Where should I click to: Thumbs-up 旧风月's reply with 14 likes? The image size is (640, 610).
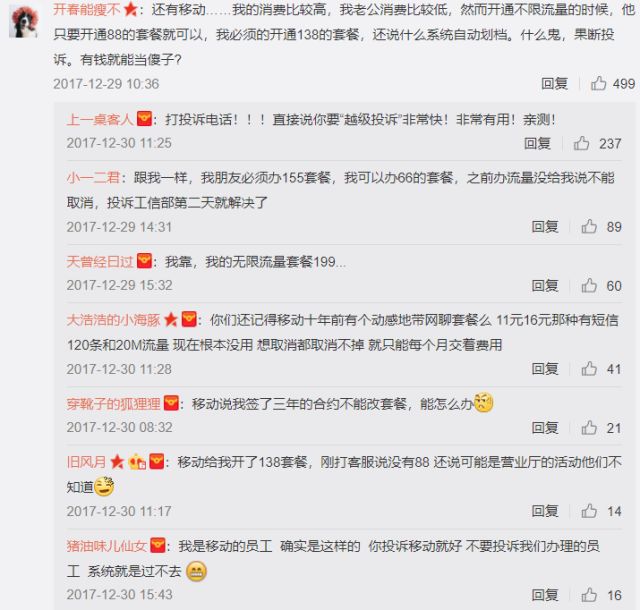coord(589,511)
